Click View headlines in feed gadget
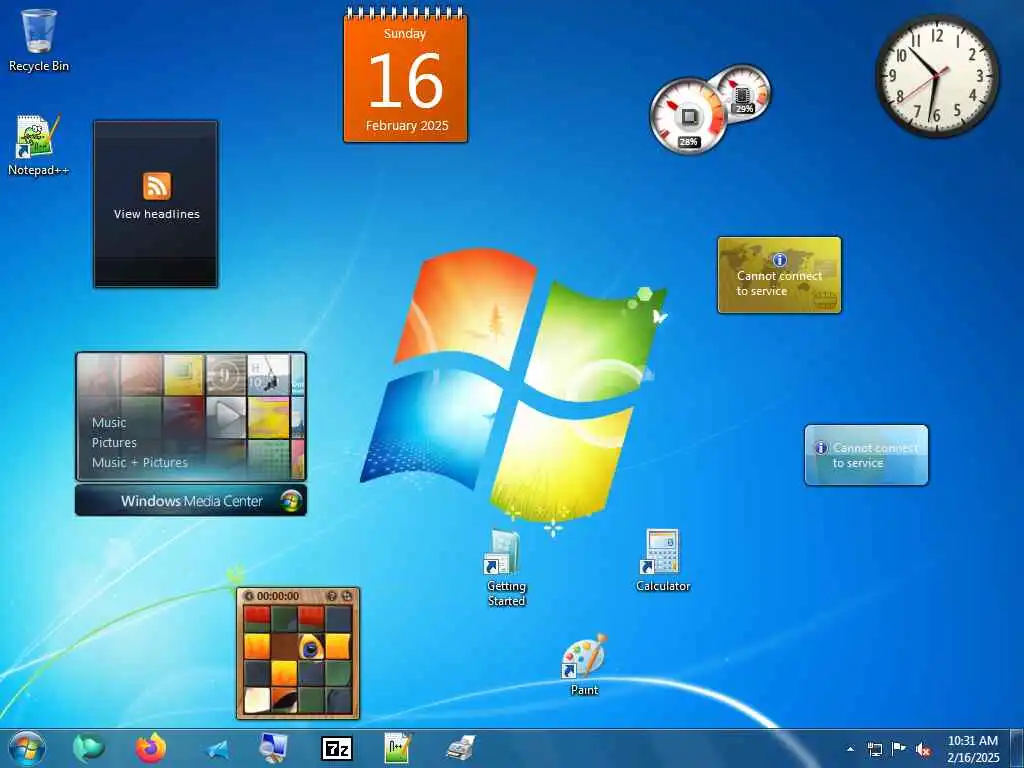Screen dimensions: 1024x768 (157, 214)
